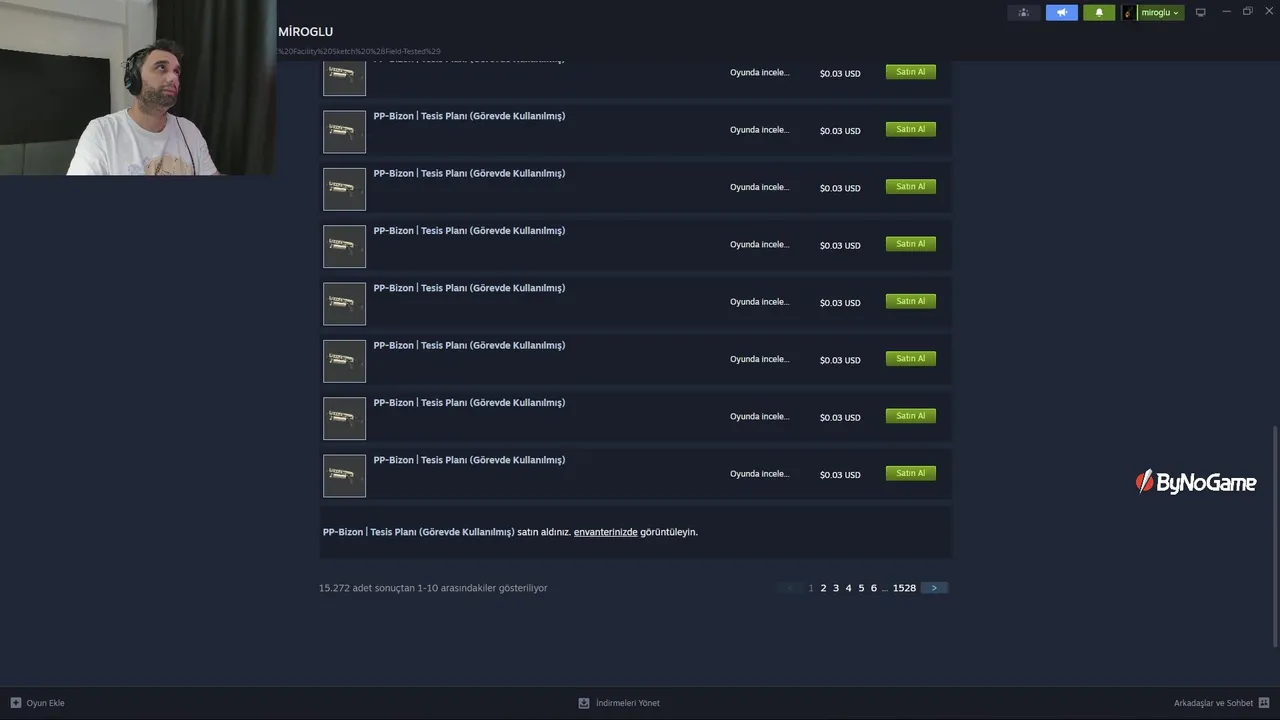Image resolution: width=1280 pixels, height=720 pixels.
Task: Go to results page 5
Action: 861,588
